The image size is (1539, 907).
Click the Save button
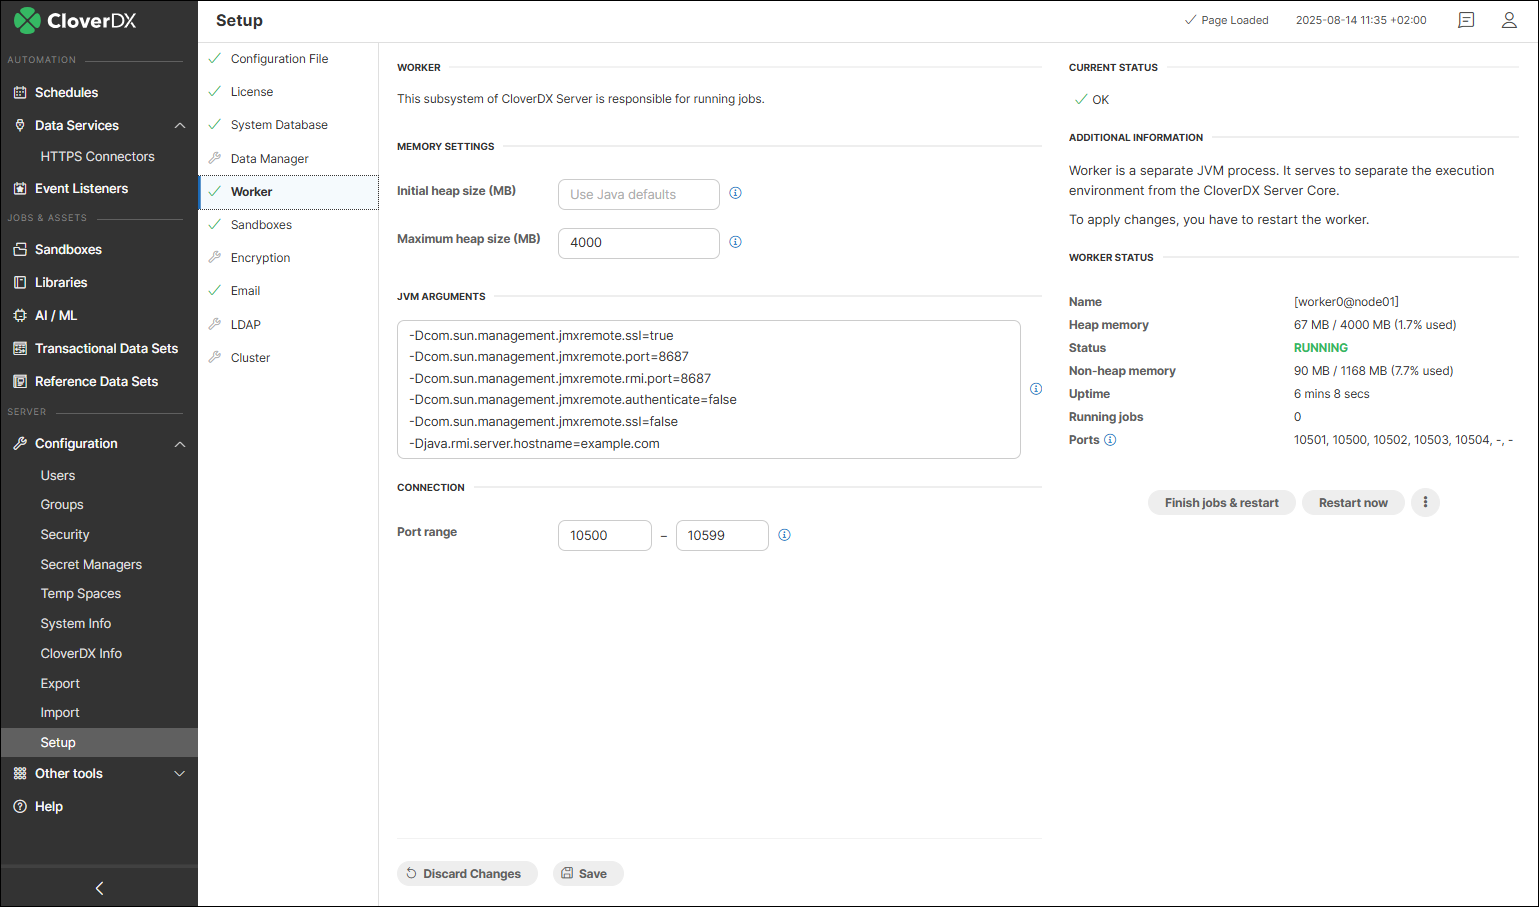point(585,874)
